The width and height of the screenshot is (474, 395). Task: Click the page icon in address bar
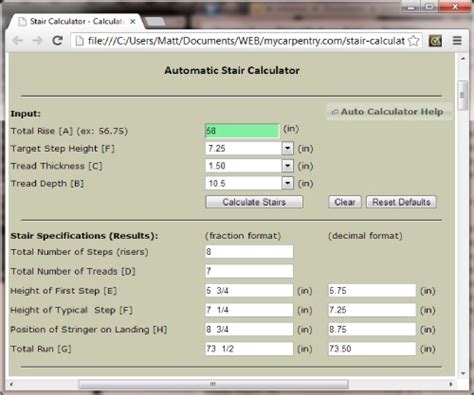[x=79, y=41]
